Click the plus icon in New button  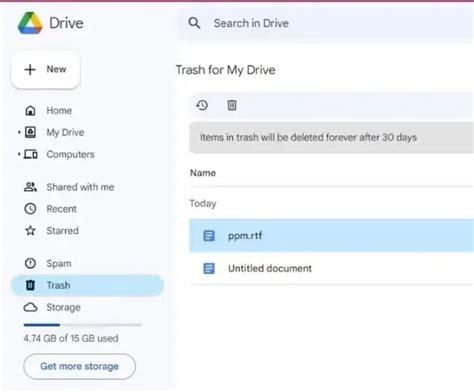pyautogui.click(x=30, y=69)
